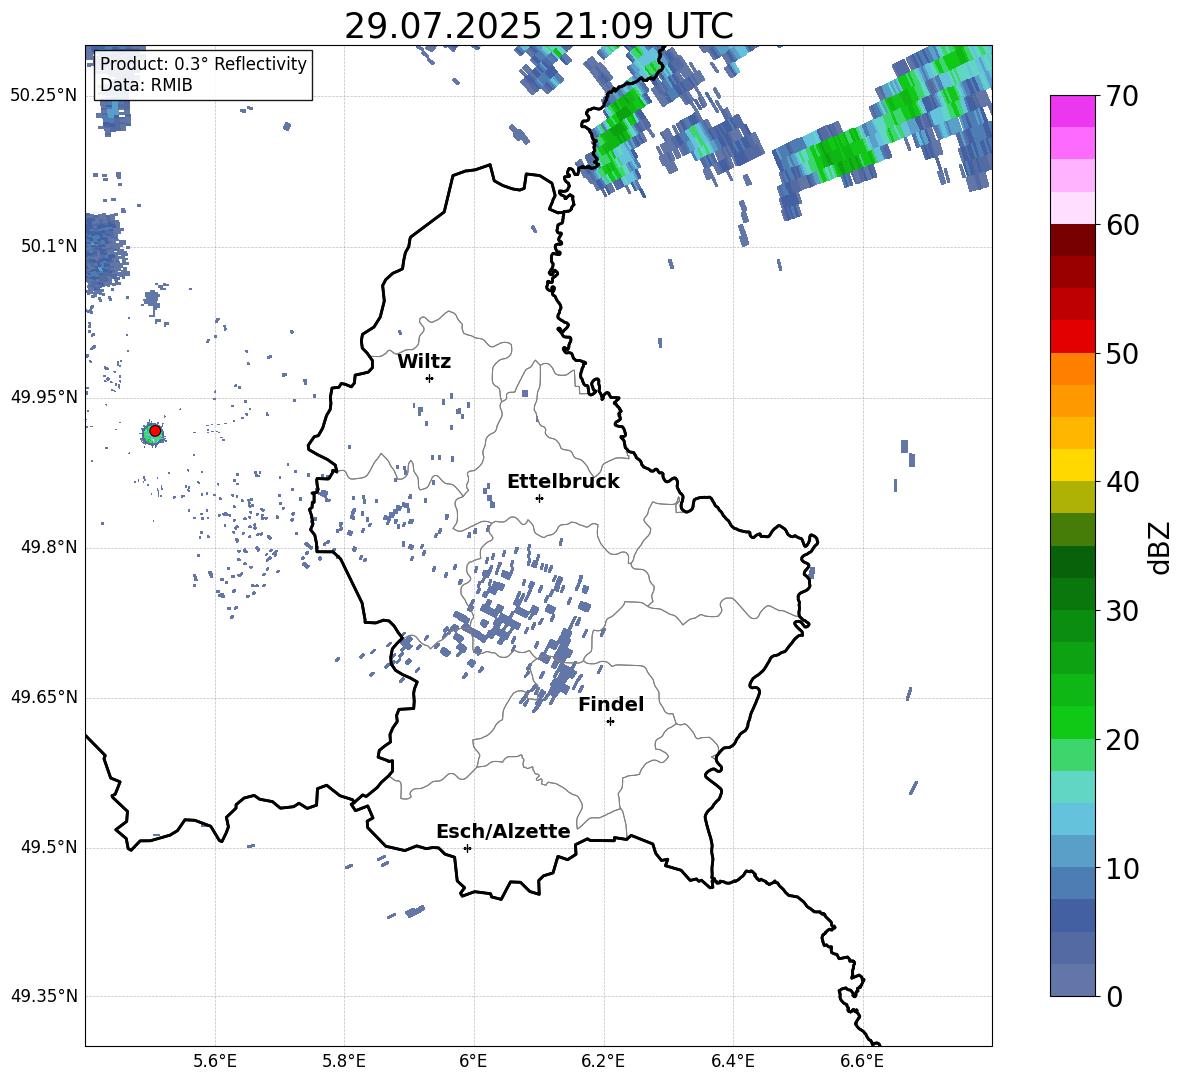Click the Ettelbruck station cross marker
Screen dimensions: 1184x1081
(539, 498)
